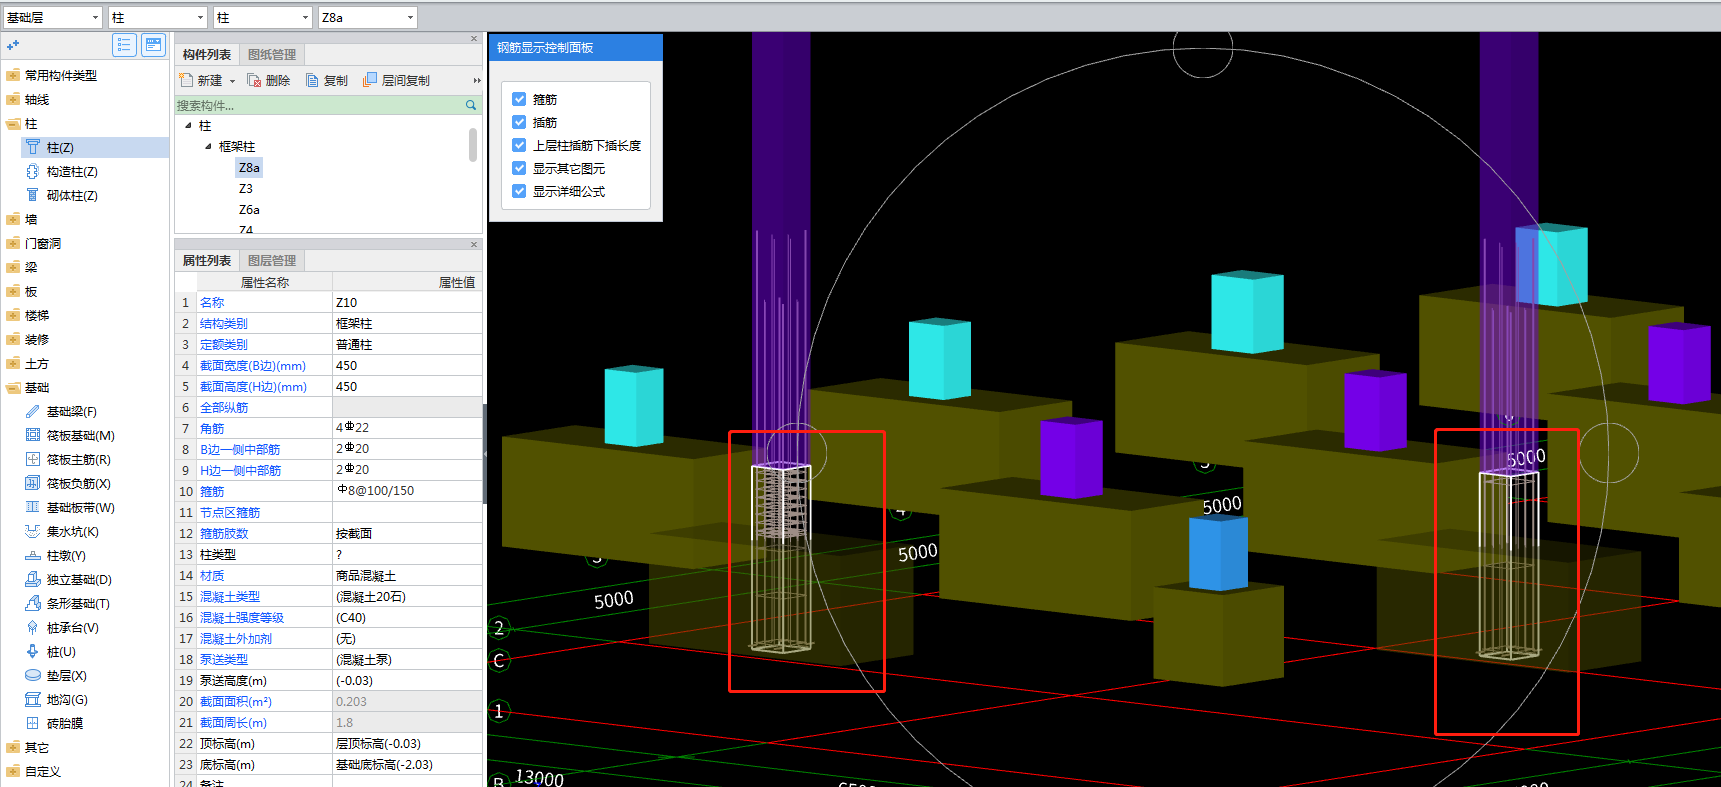Collapse the 基础 folder in navigation
Image resolution: width=1721 pixels, height=787 pixels.
point(13,387)
